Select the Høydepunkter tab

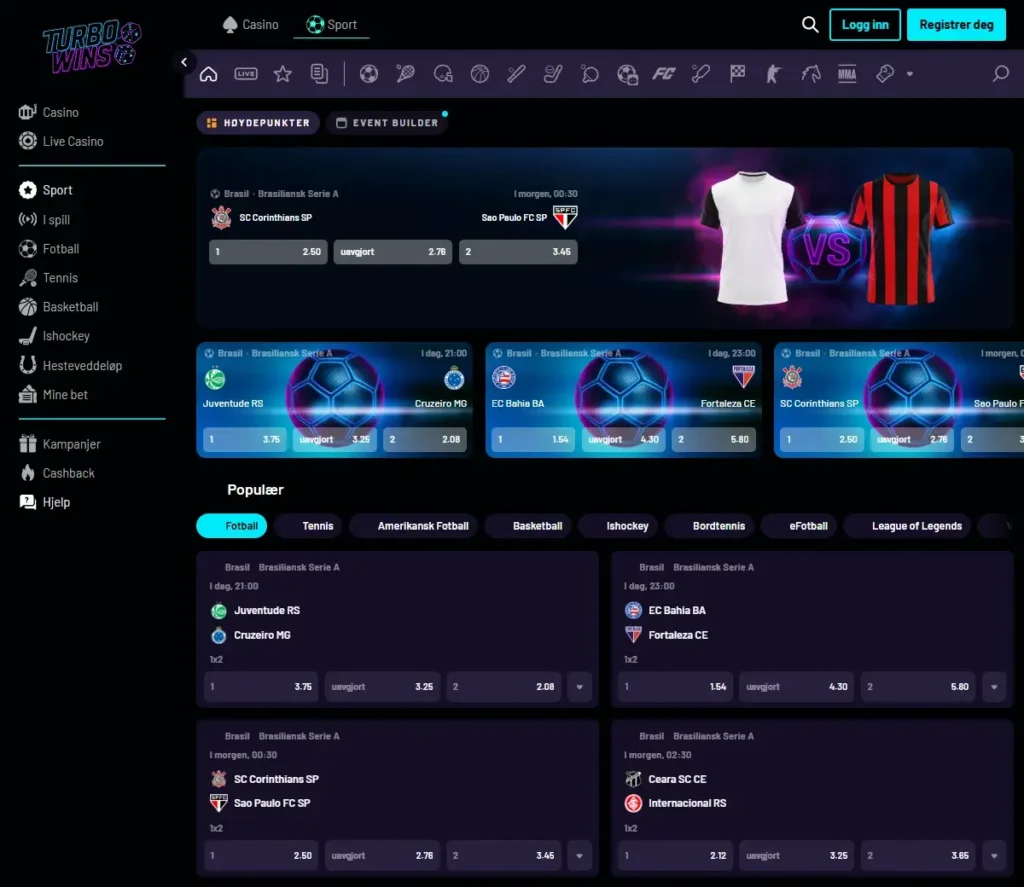click(x=258, y=123)
